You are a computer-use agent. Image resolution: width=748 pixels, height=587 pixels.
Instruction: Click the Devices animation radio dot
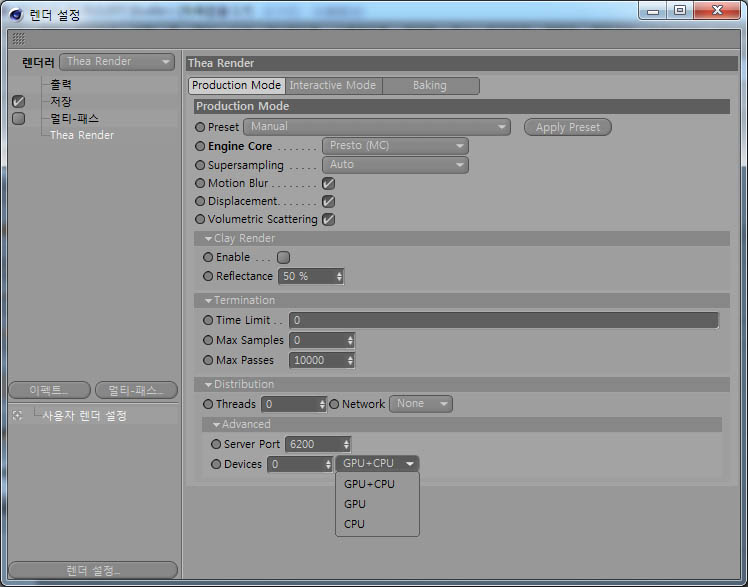click(216, 464)
